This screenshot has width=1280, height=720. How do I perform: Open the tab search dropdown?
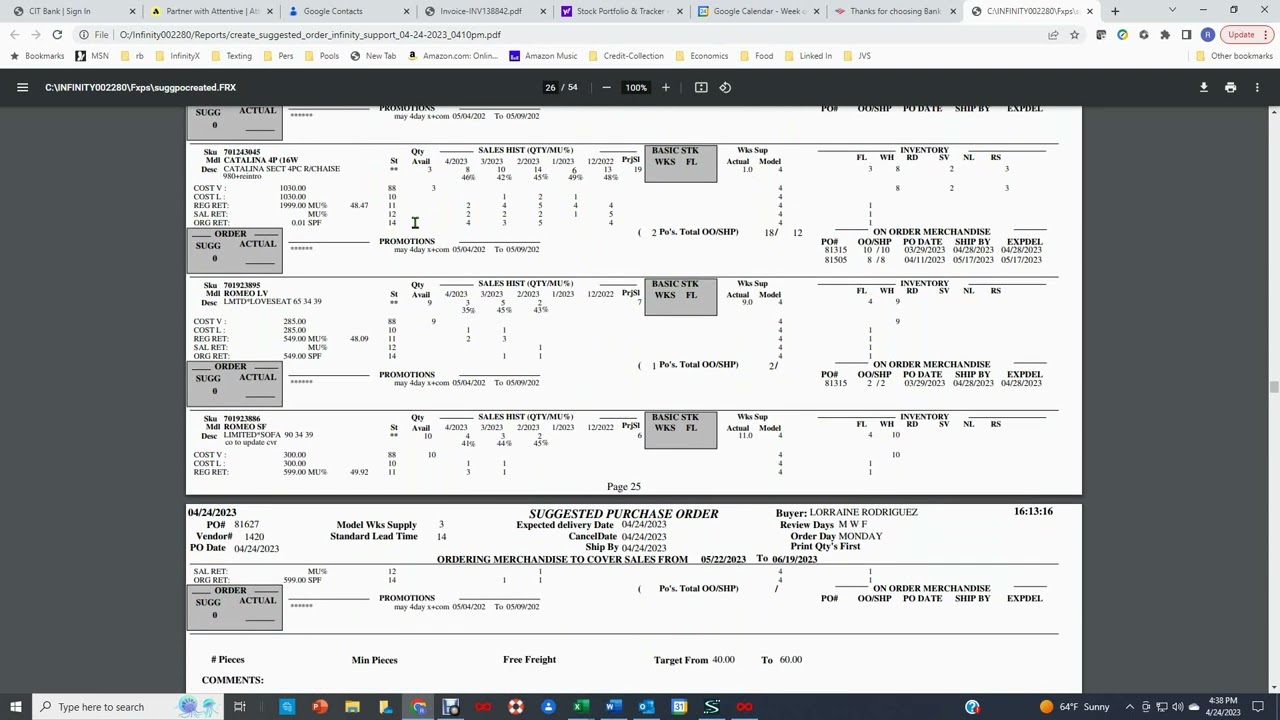(1173, 10)
